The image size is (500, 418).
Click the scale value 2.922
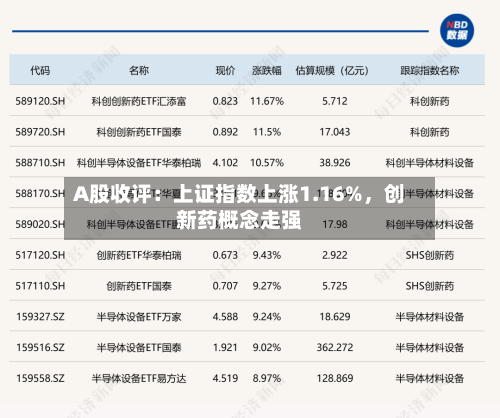(x=335, y=255)
